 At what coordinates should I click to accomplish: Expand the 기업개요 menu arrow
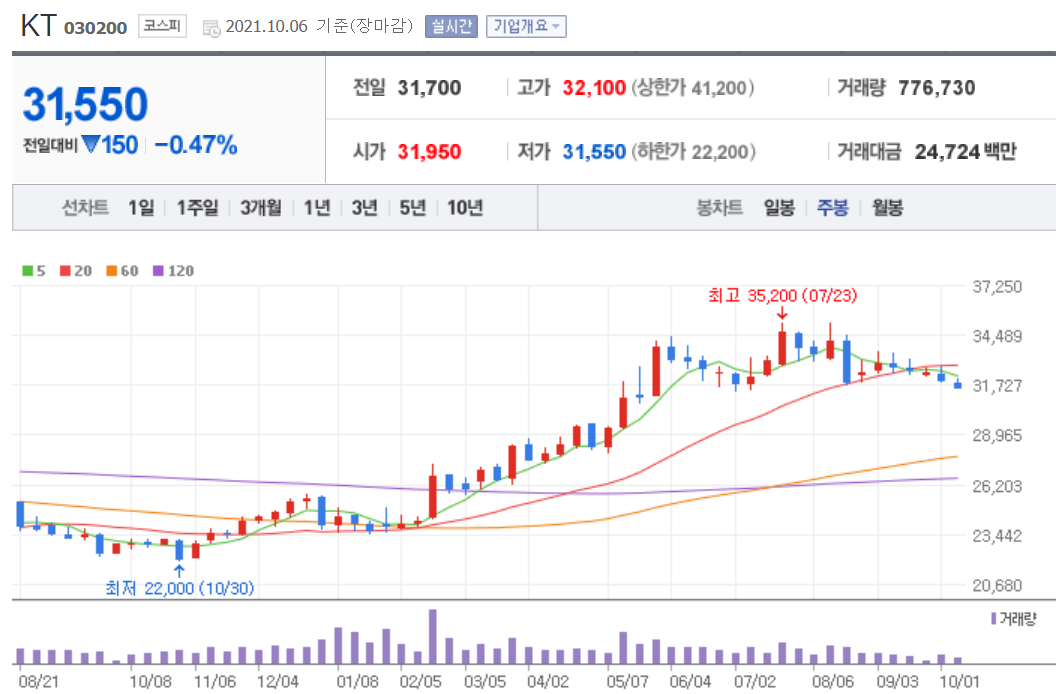point(556,26)
